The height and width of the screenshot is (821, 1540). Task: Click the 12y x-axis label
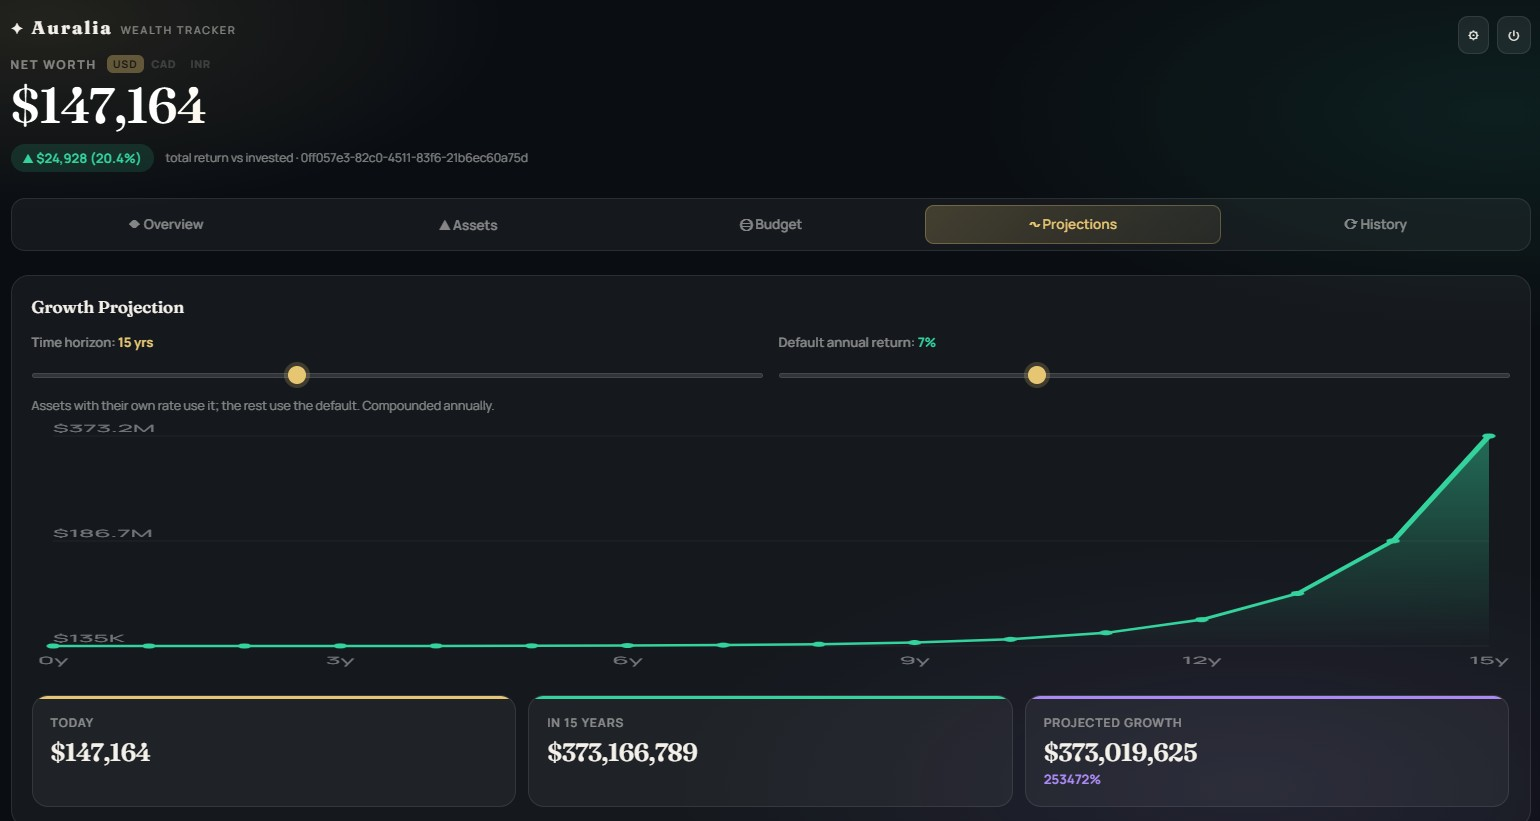point(1201,661)
